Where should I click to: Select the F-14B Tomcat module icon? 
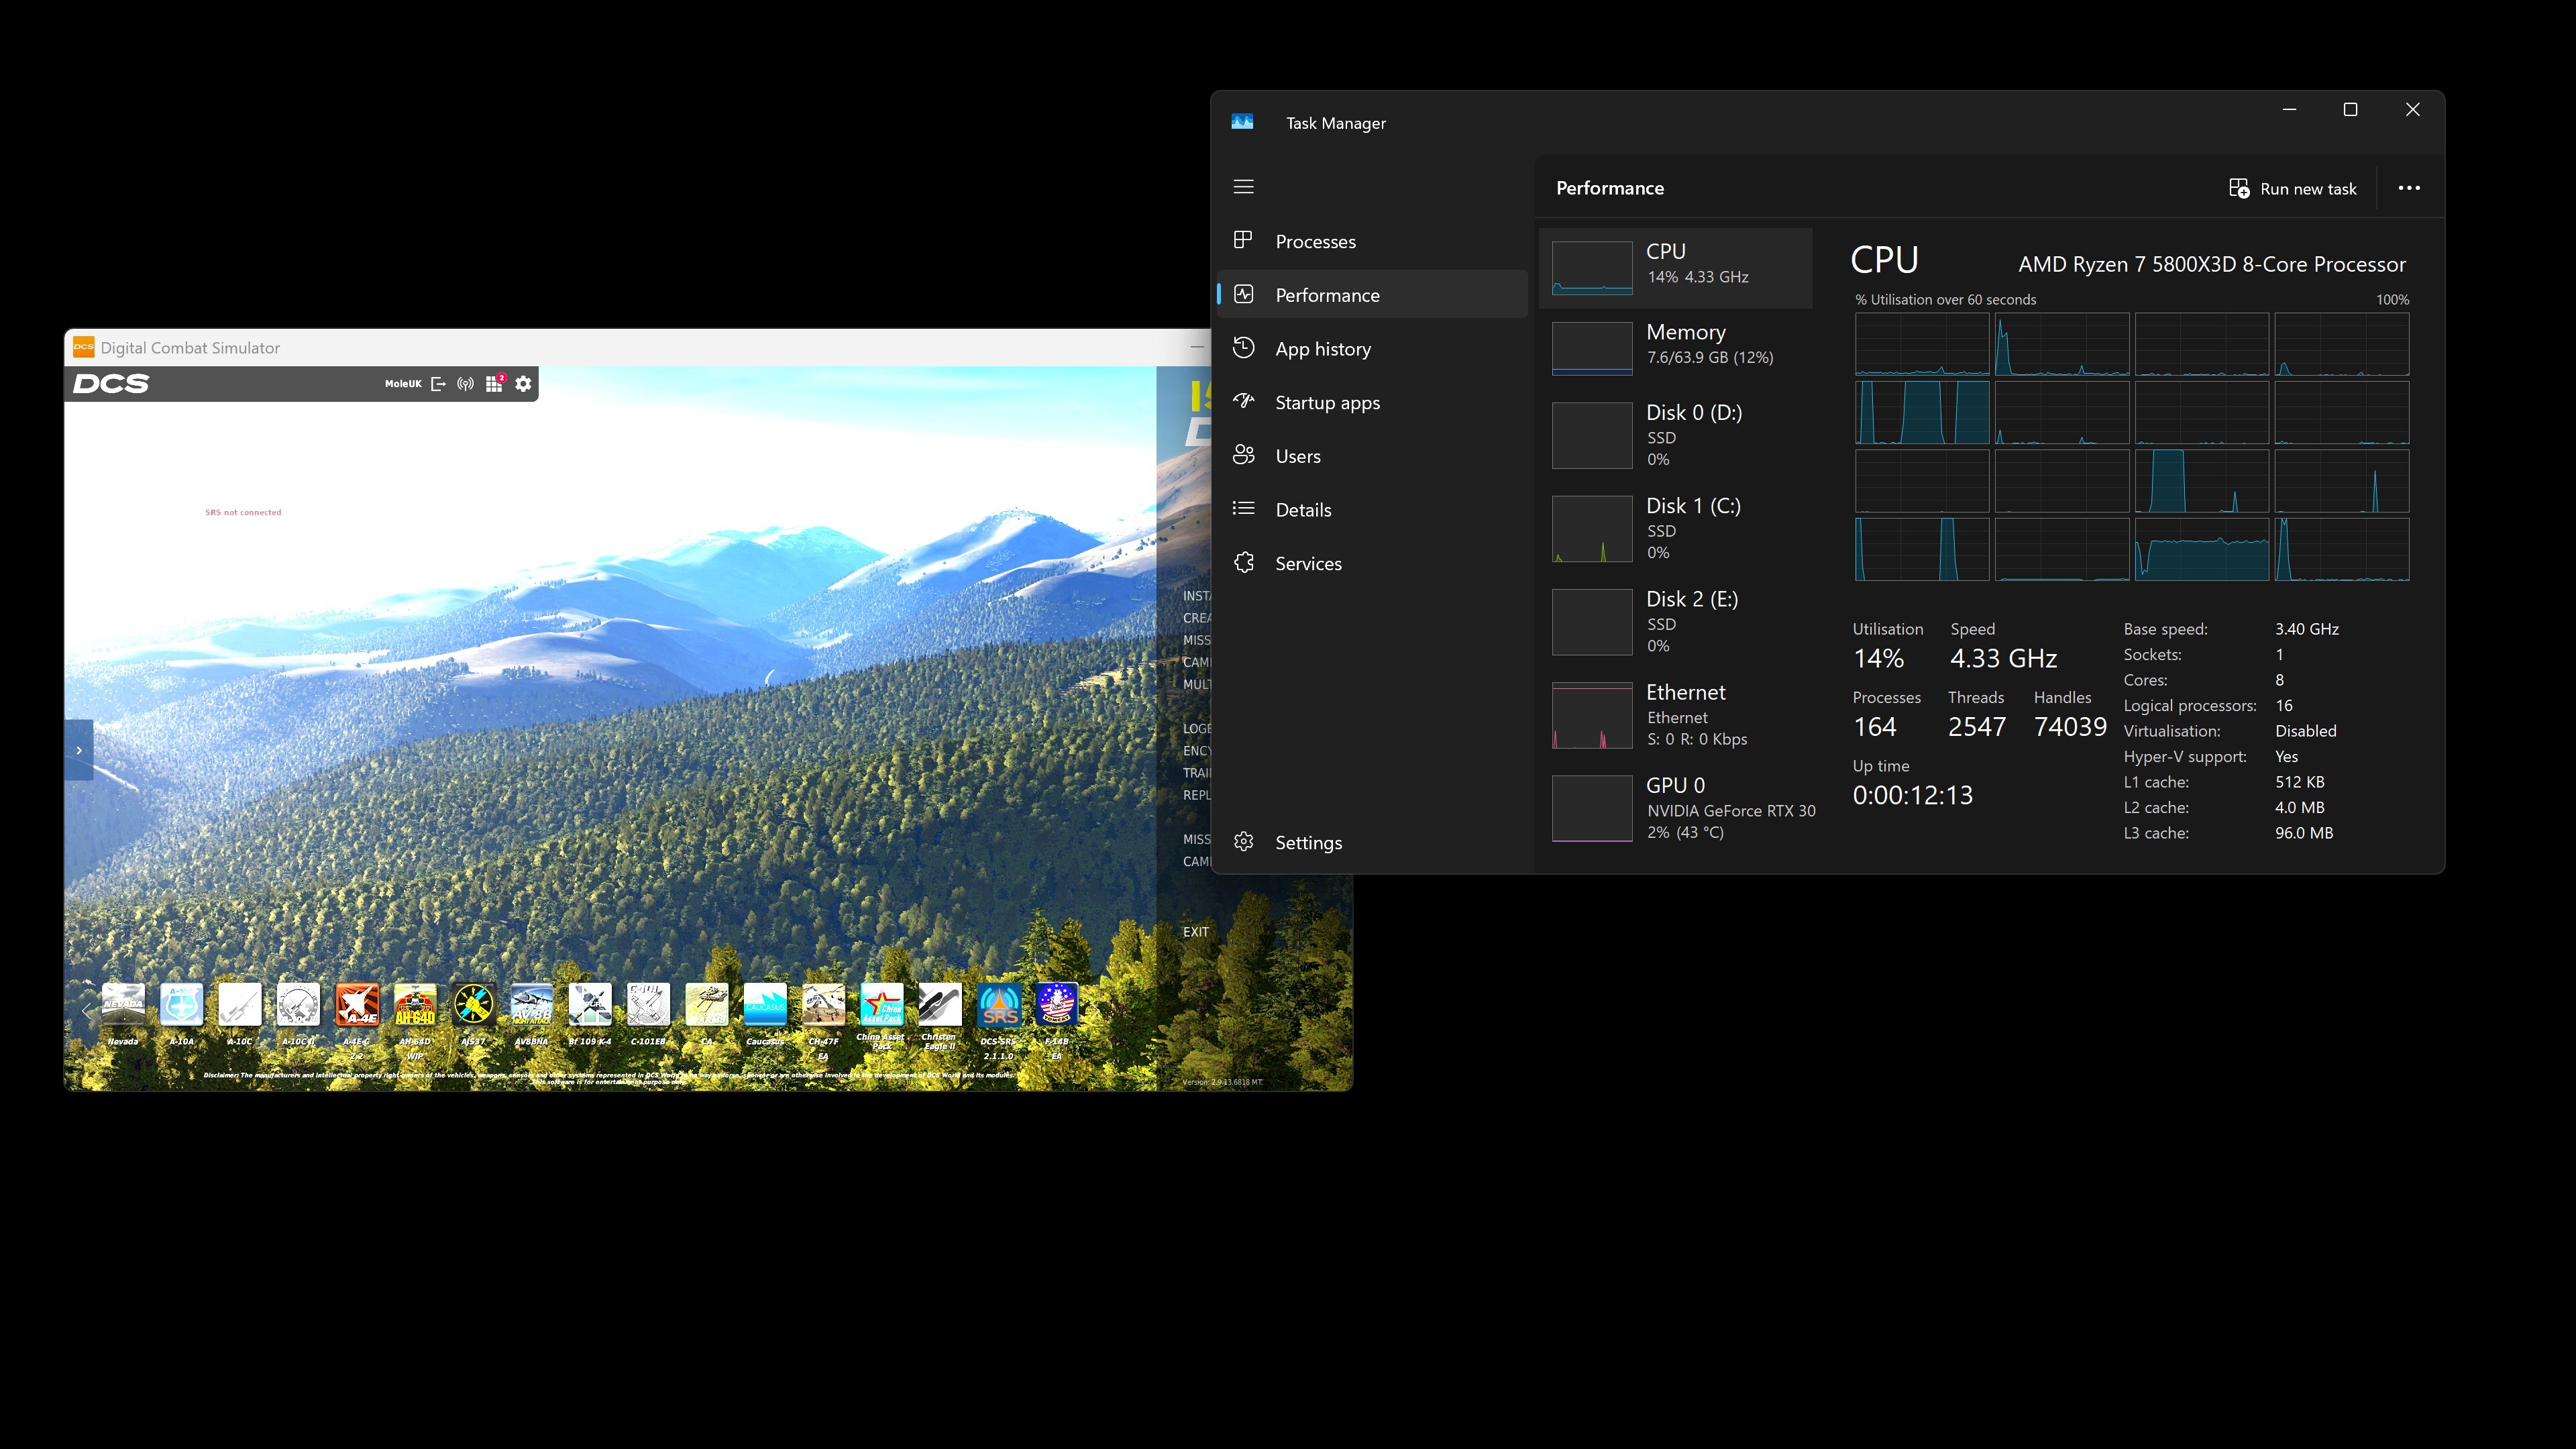click(1057, 1004)
